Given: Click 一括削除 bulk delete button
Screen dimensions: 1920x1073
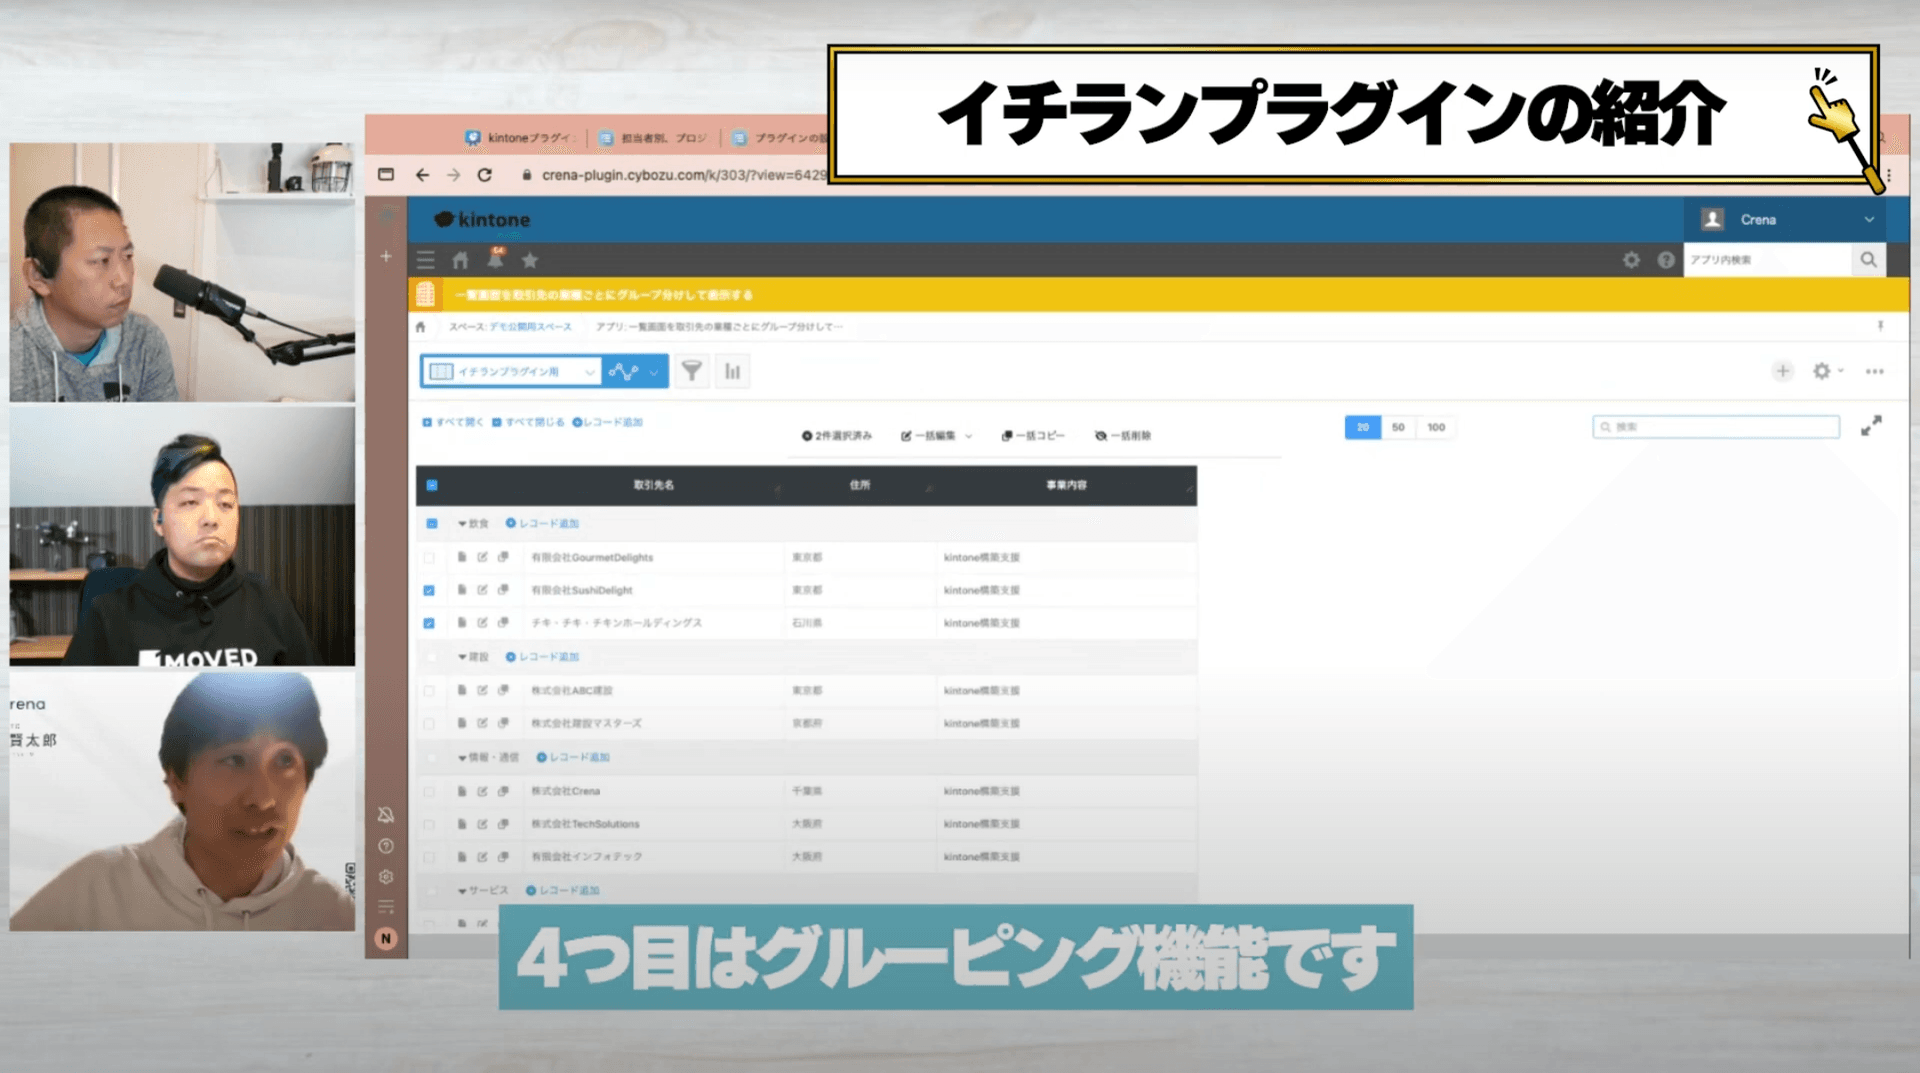Looking at the screenshot, I should click(x=1123, y=436).
